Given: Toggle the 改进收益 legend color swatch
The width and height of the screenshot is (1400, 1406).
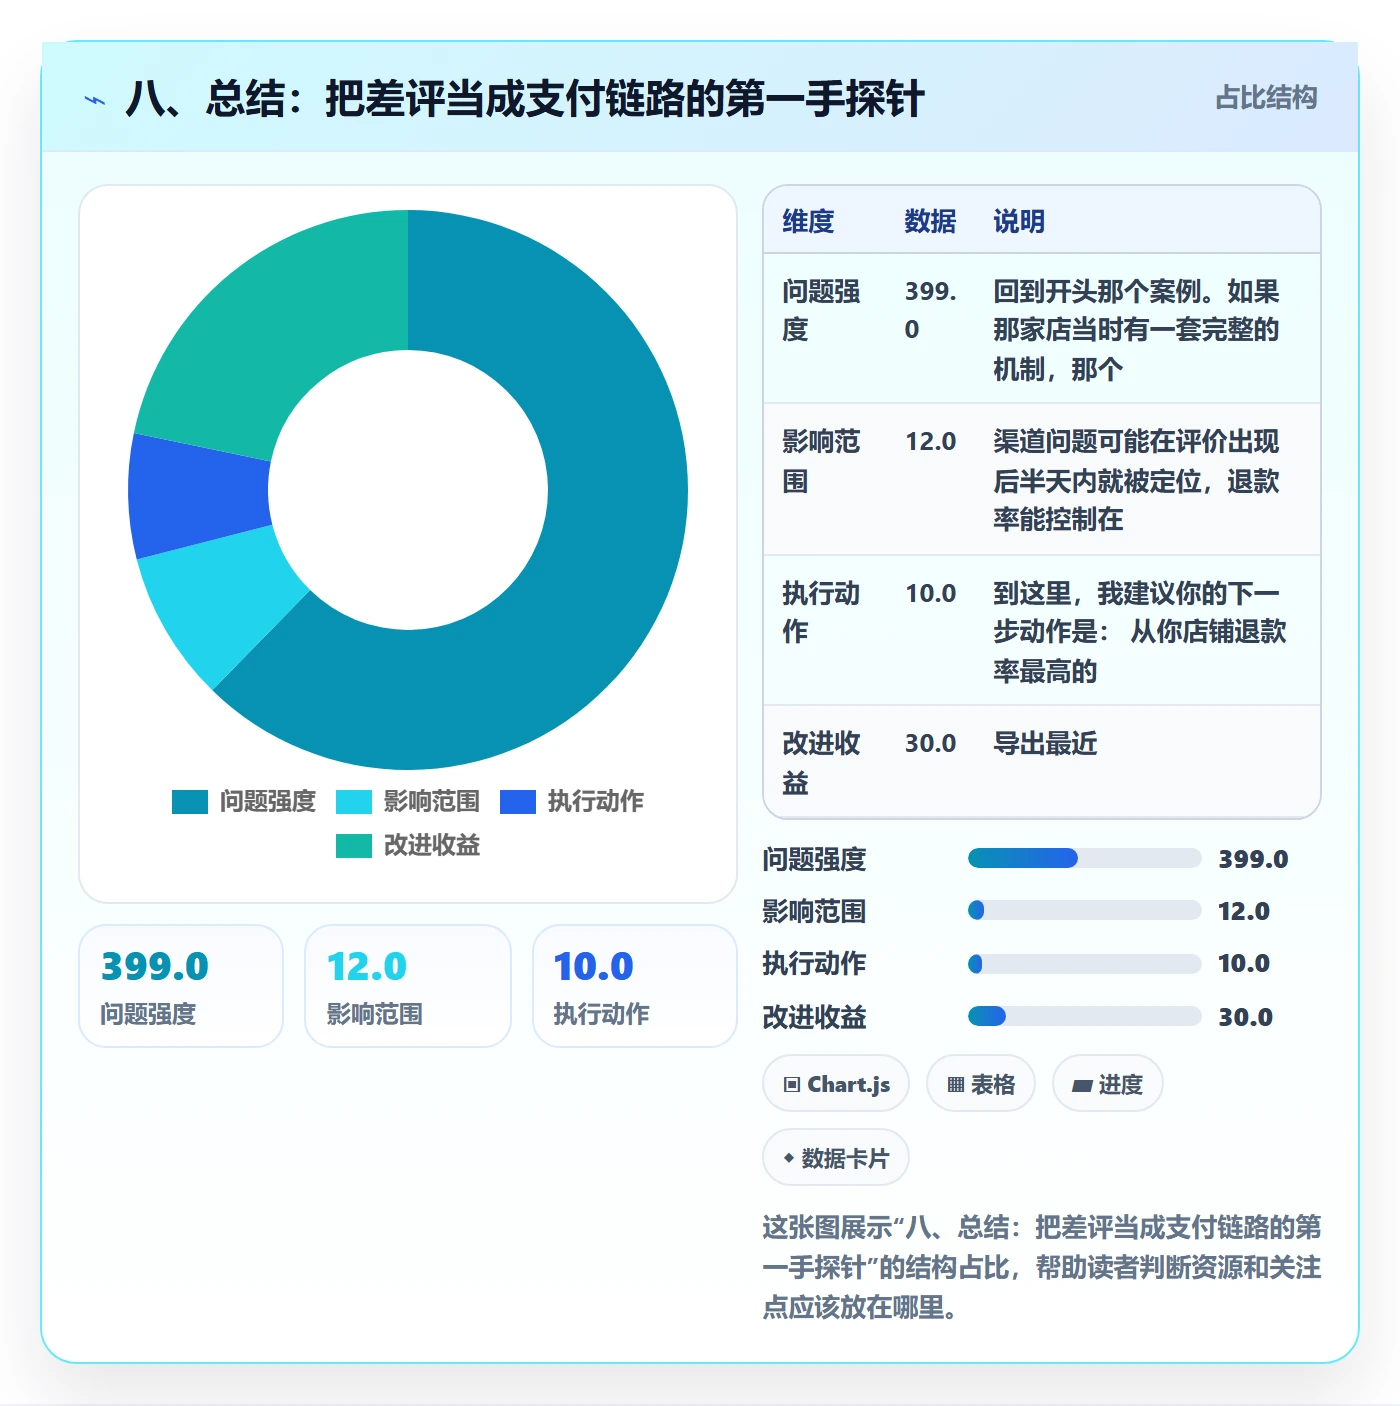Looking at the screenshot, I should coord(354,846).
